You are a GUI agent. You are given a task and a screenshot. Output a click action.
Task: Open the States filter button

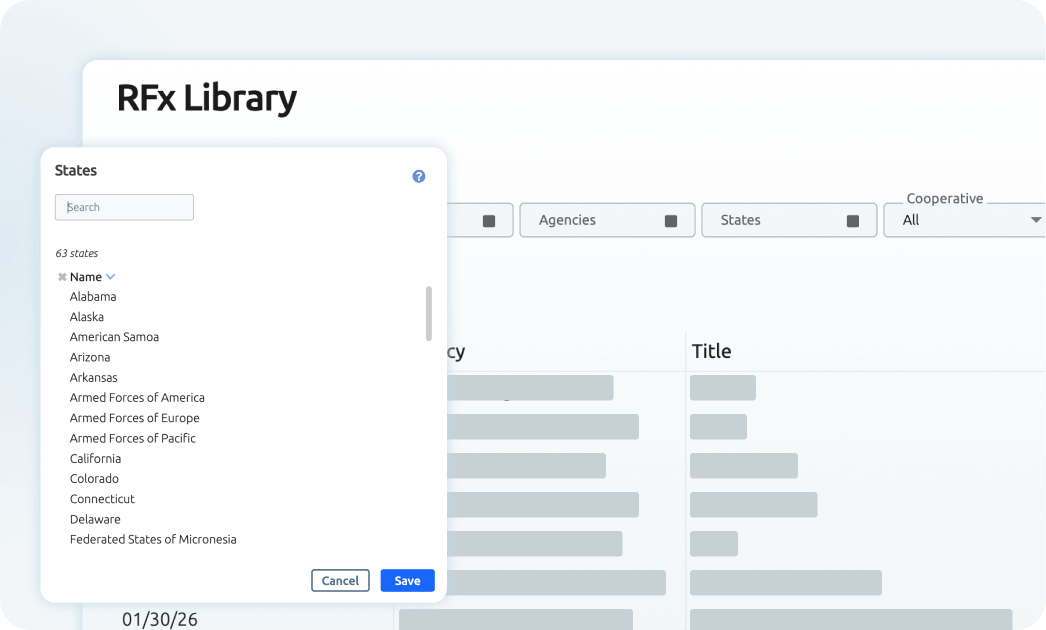pos(789,220)
